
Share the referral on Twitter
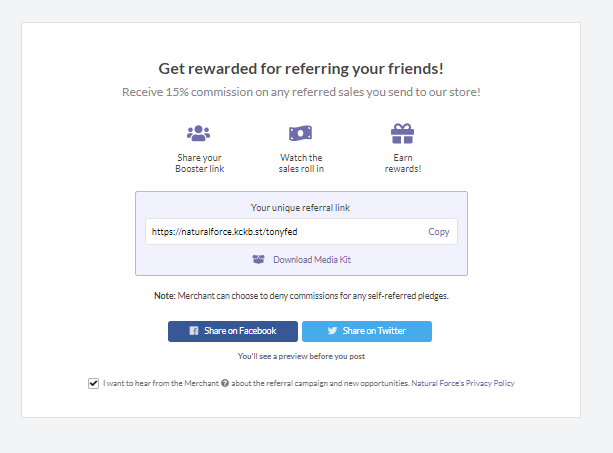pyautogui.click(x=367, y=331)
